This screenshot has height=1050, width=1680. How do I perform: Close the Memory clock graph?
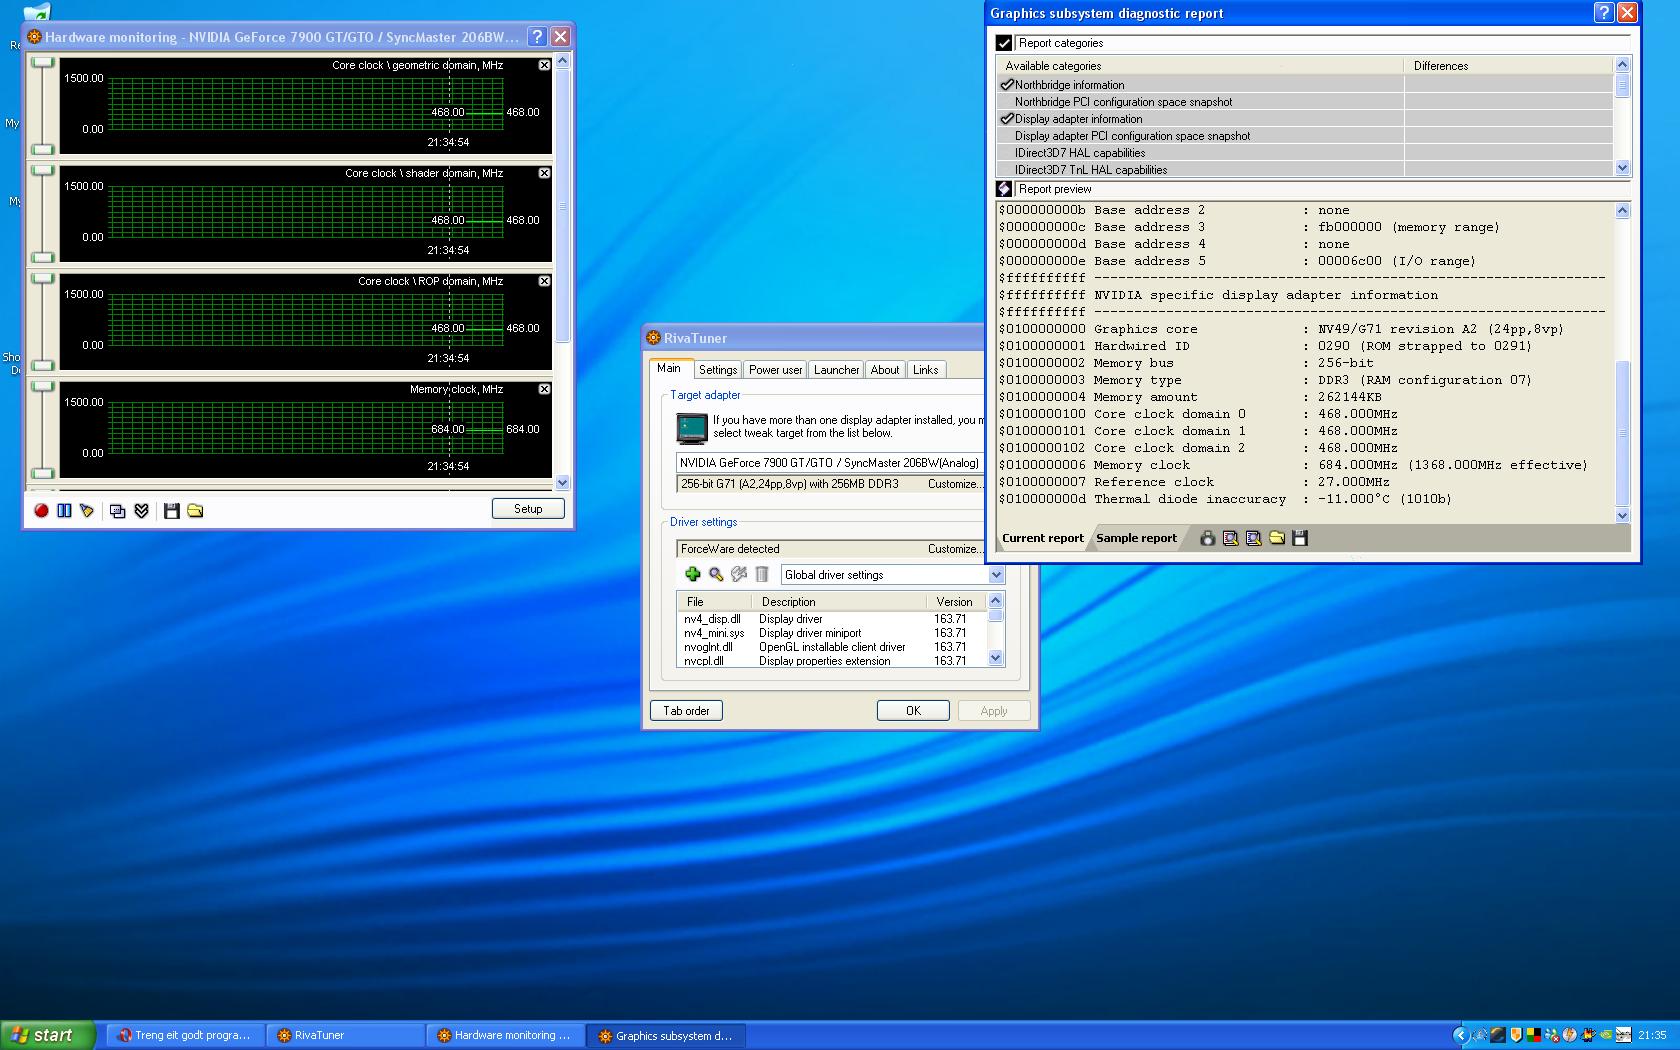tap(544, 389)
